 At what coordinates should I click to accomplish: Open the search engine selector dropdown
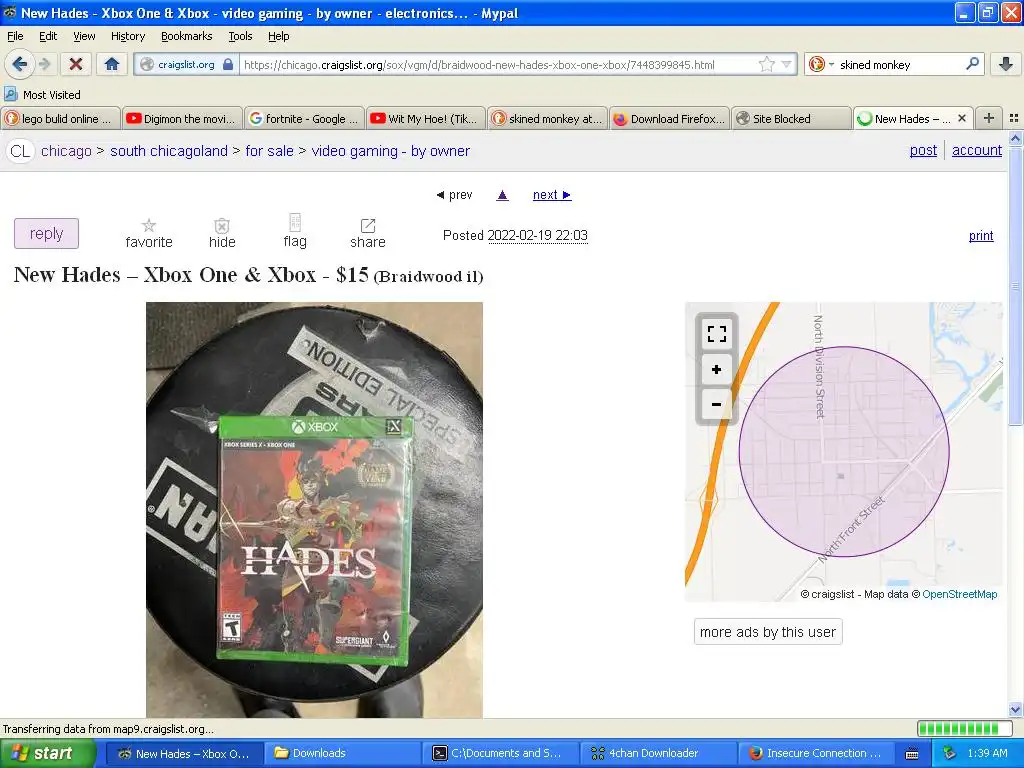coord(821,64)
